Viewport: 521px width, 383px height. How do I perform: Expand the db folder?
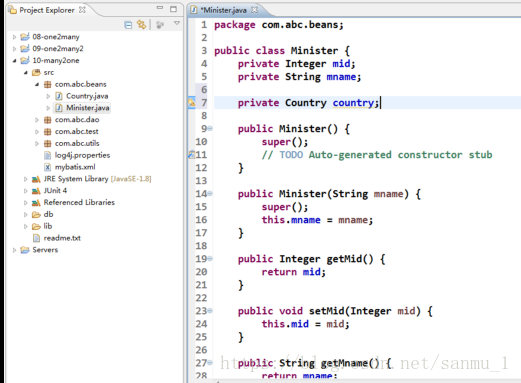pyautogui.click(x=26, y=214)
